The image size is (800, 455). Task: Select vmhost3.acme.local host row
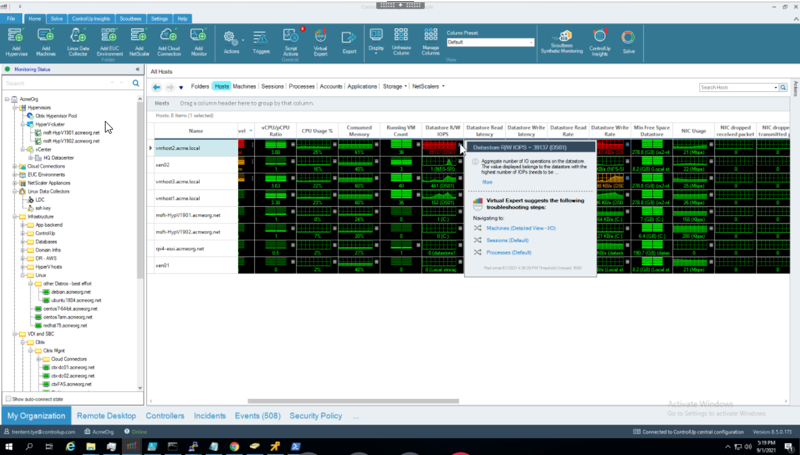(x=196, y=182)
